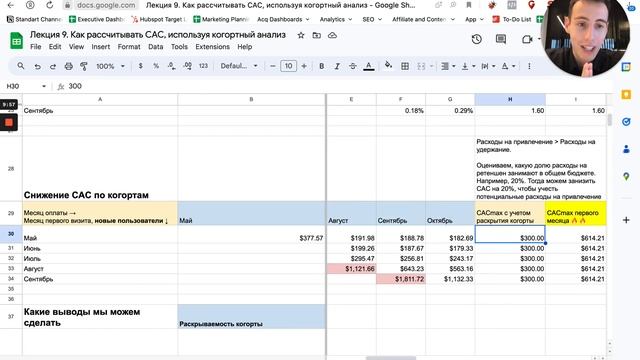Viewport: 640px width, 360px height.
Task: Open Marketing Planning bookmark
Action: (221, 19)
